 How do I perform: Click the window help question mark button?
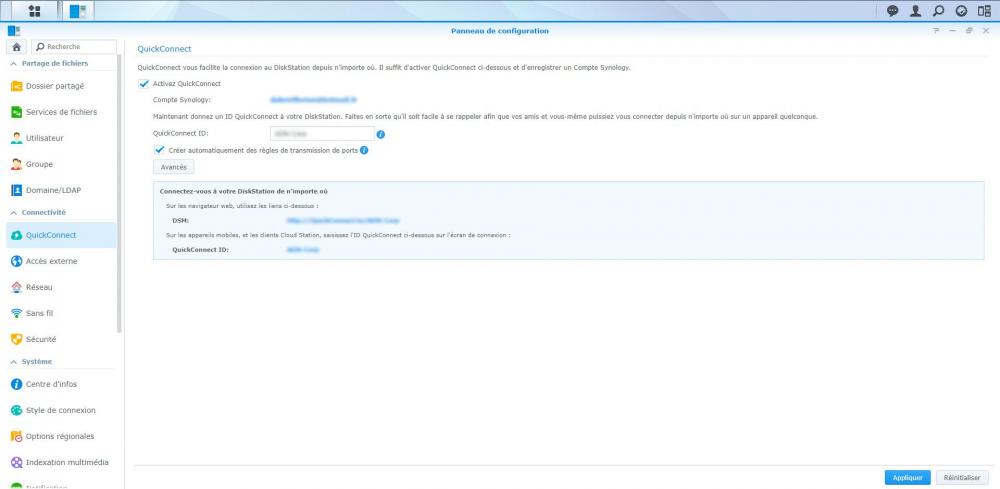click(936, 31)
